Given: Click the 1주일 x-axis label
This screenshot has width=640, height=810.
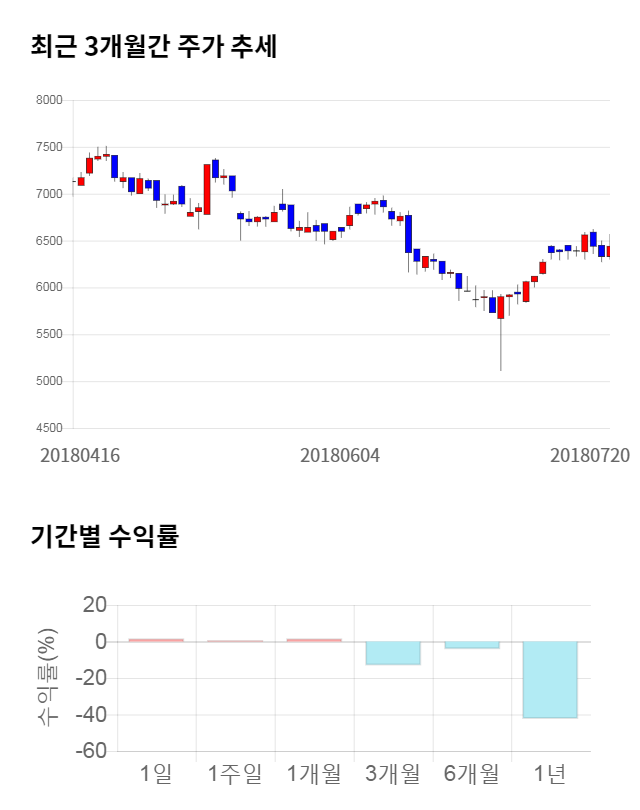Looking at the screenshot, I should coord(235,773).
